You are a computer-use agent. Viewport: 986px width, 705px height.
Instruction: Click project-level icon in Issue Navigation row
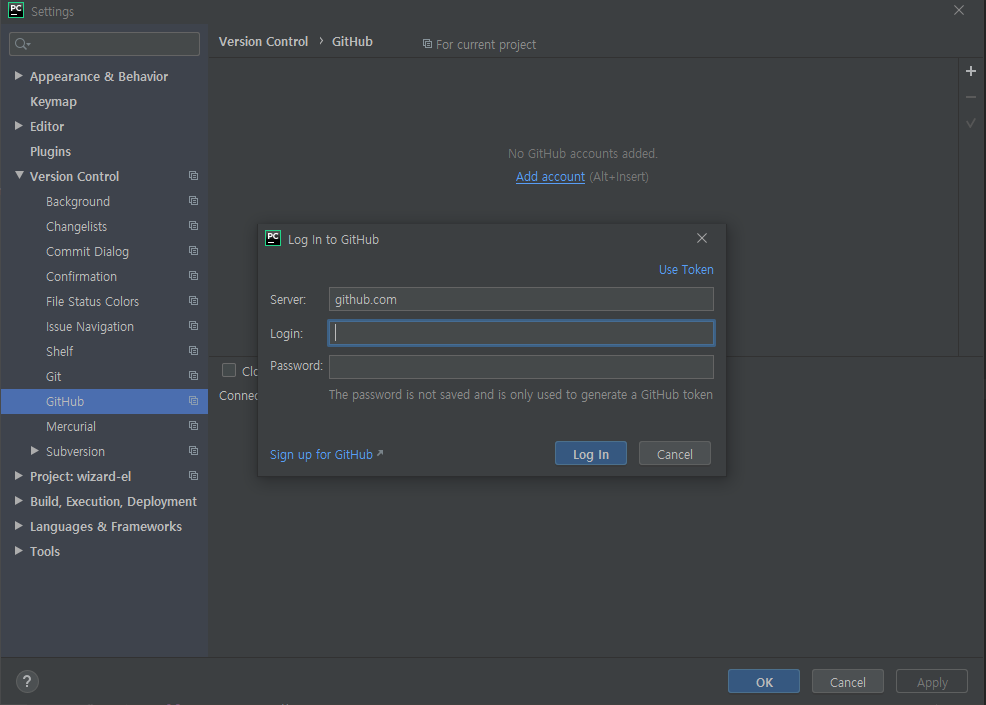pyautogui.click(x=194, y=326)
